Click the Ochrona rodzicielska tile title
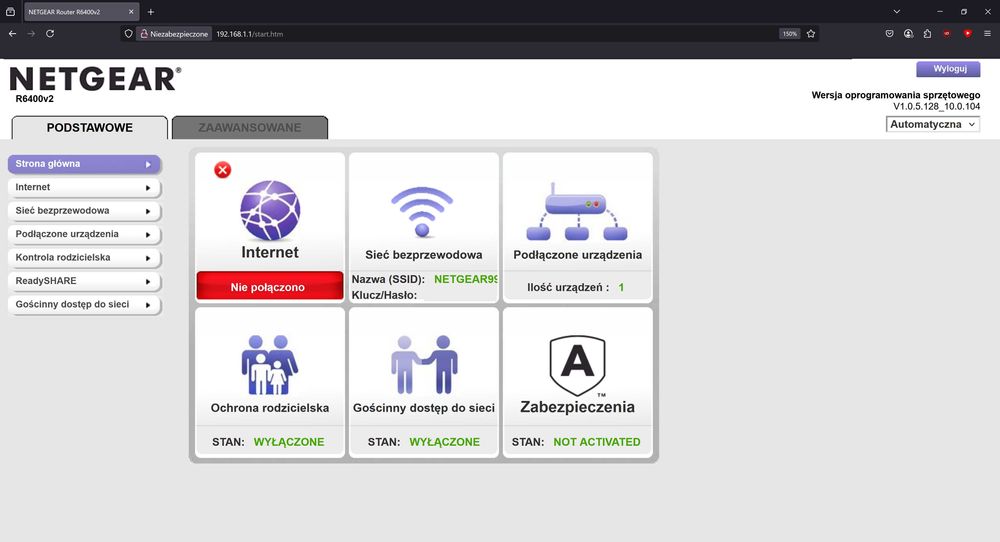This screenshot has width=1000, height=542. click(270, 408)
